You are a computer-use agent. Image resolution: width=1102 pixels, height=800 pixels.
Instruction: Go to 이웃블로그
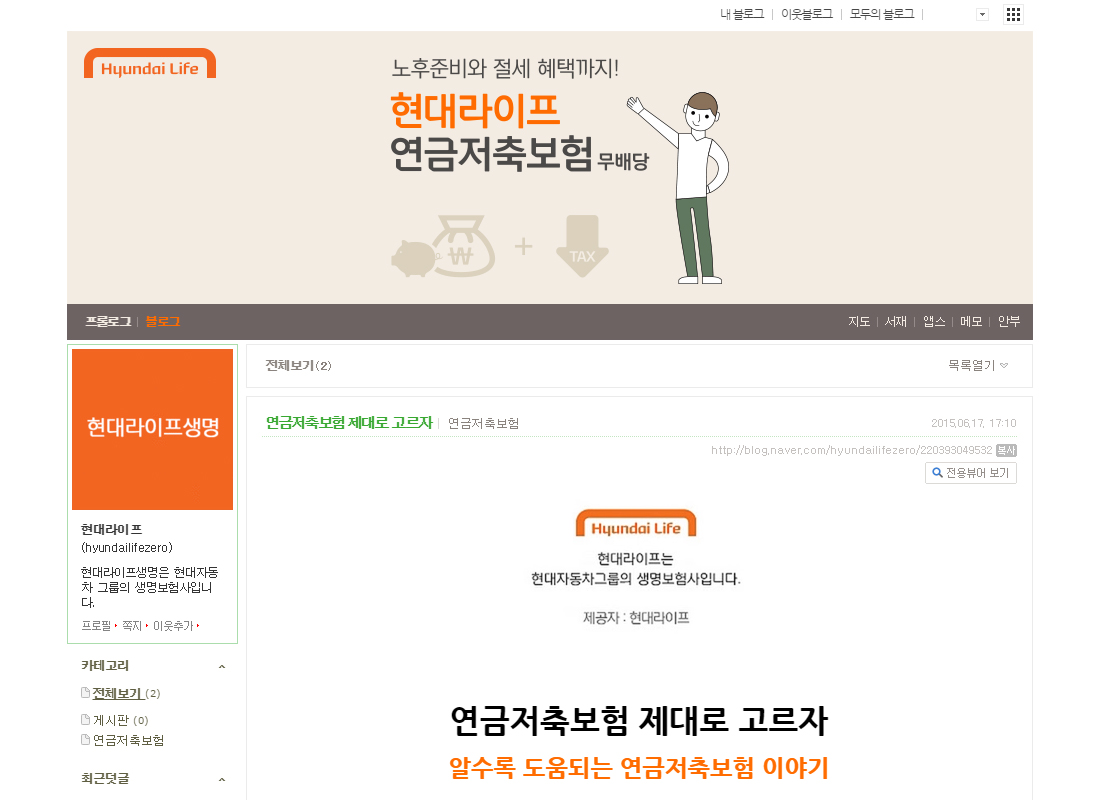(x=807, y=14)
